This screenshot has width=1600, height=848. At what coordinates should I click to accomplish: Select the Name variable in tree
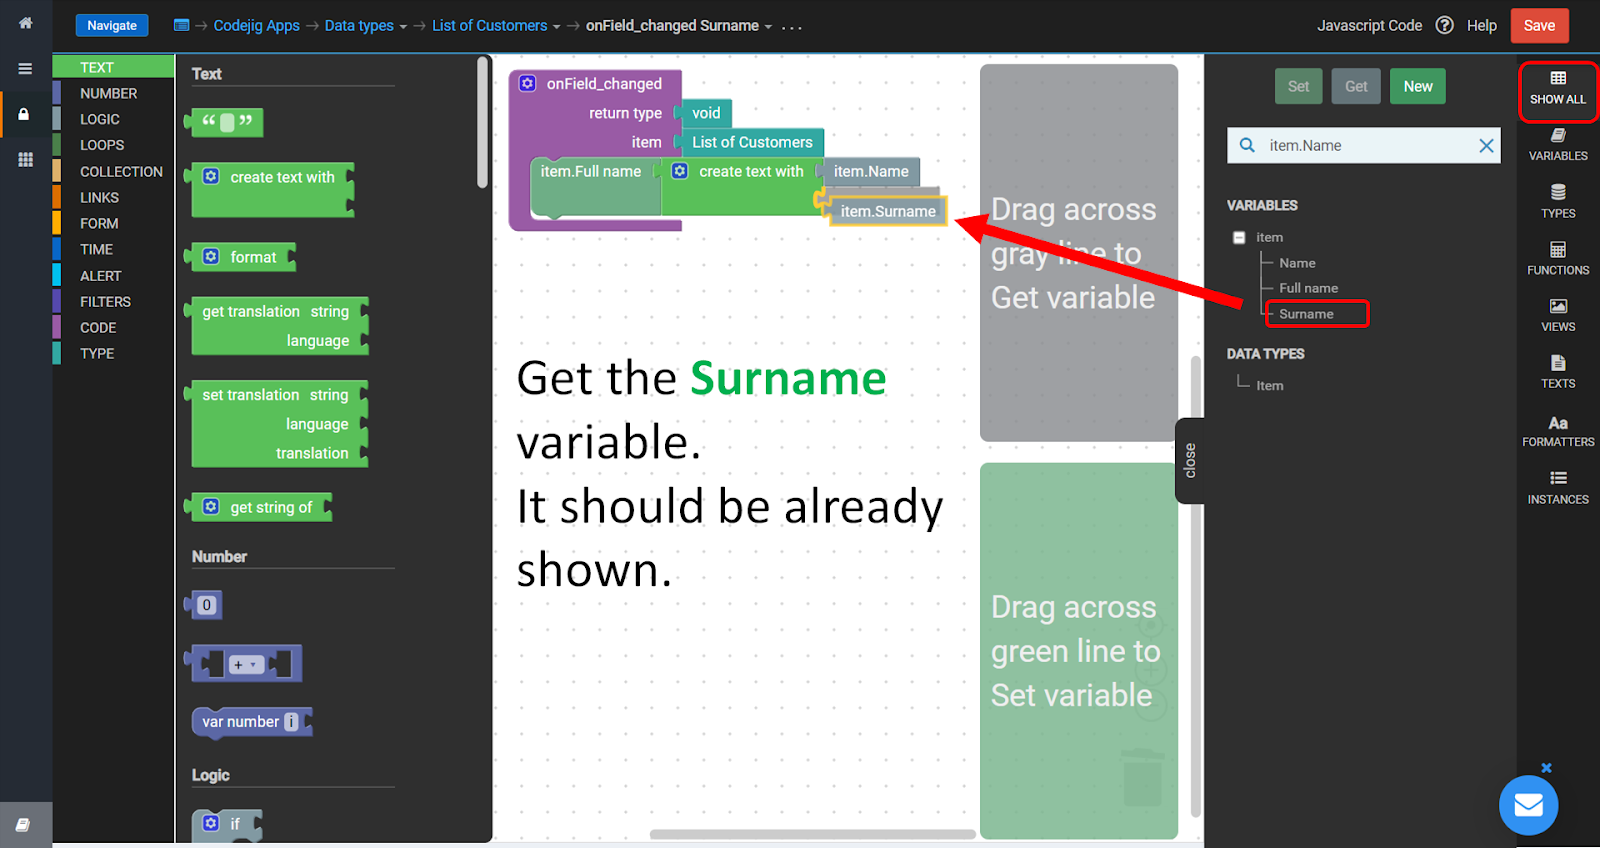tap(1297, 263)
